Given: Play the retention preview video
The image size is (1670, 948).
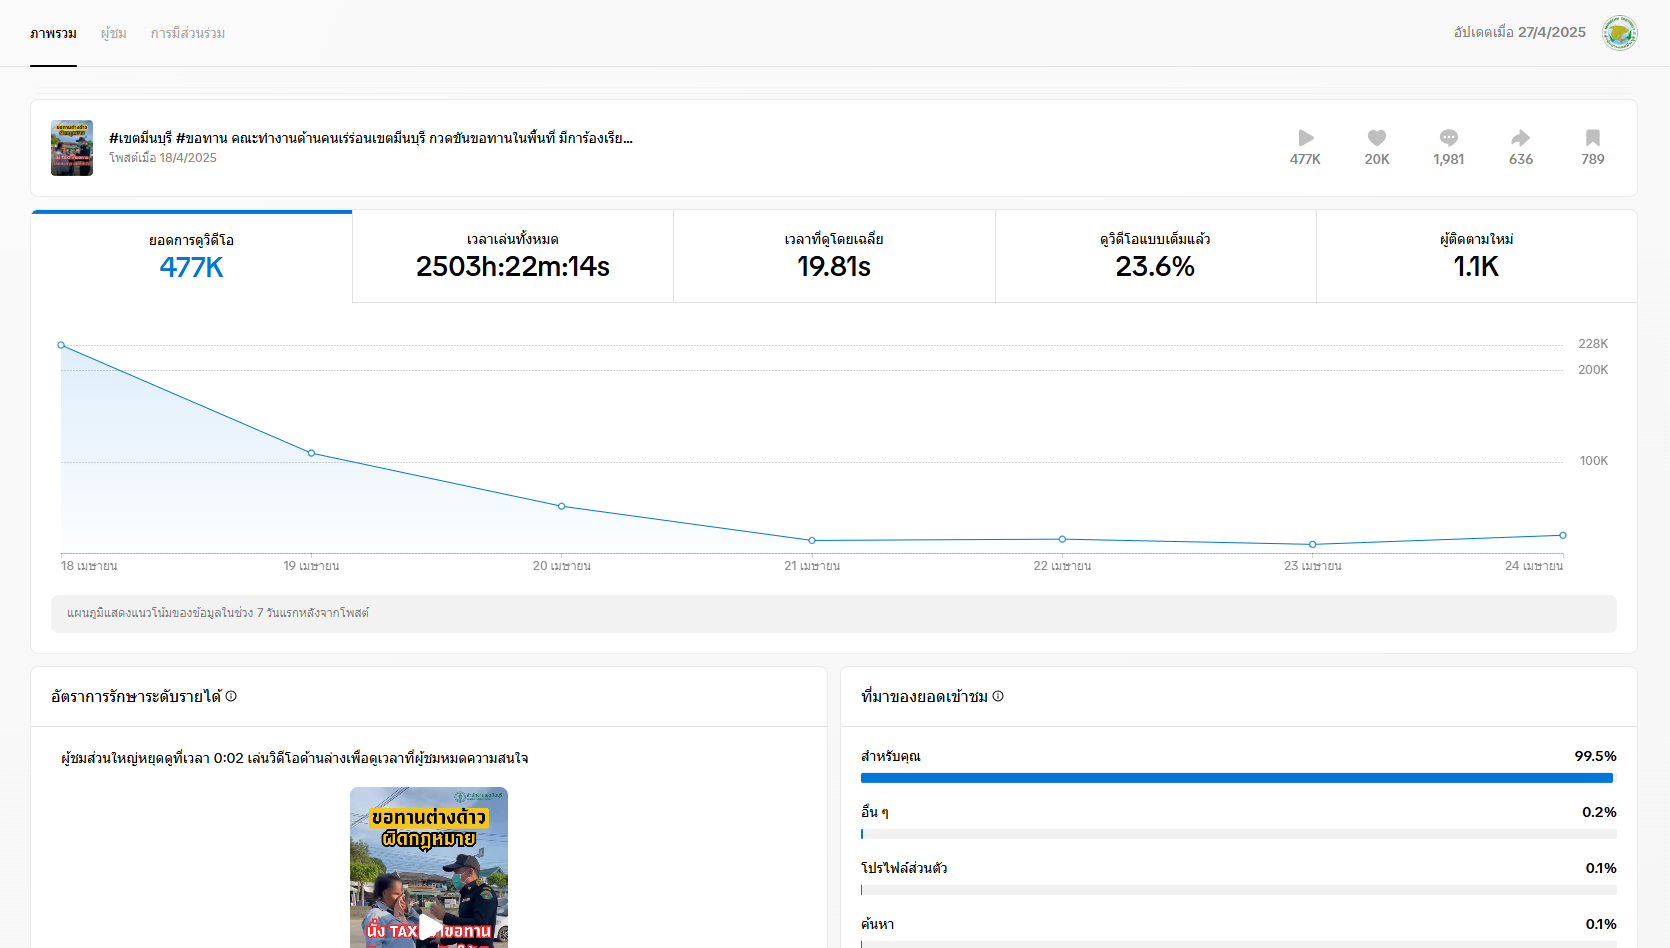Looking at the screenshot, I should click(x=429, y=926).
